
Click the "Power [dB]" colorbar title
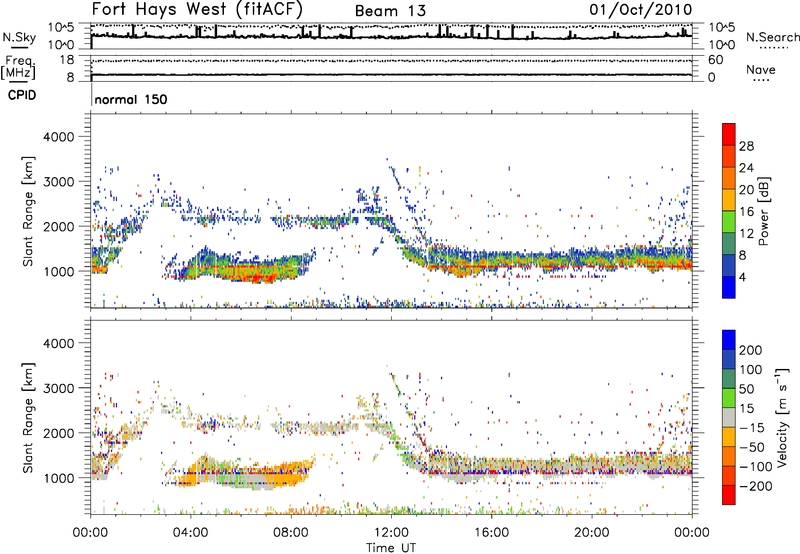coord(763,211)
